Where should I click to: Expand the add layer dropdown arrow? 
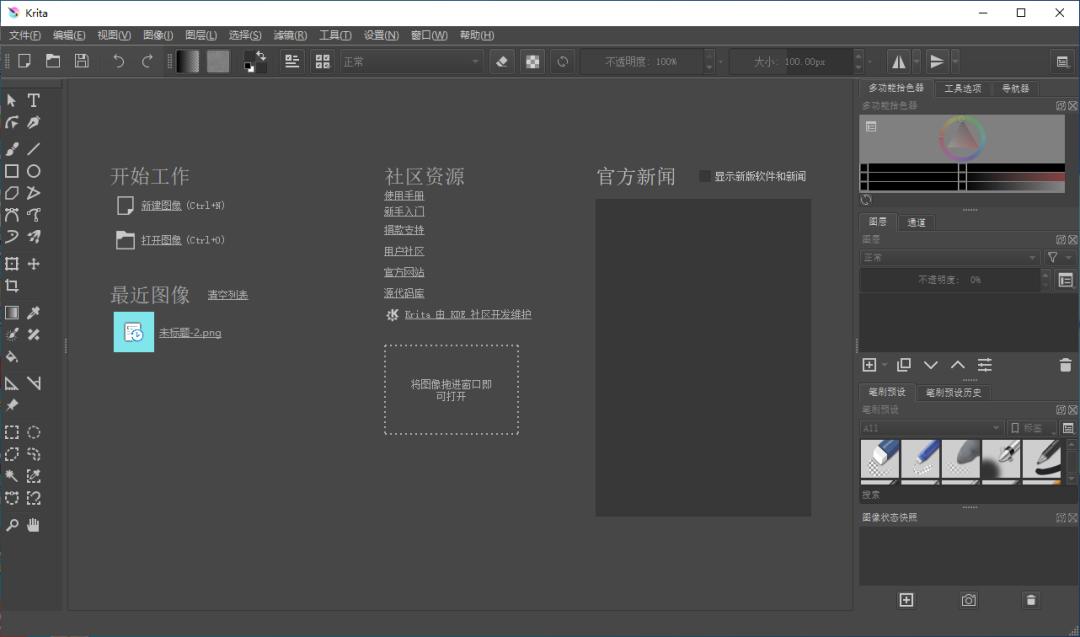[885, 365]
